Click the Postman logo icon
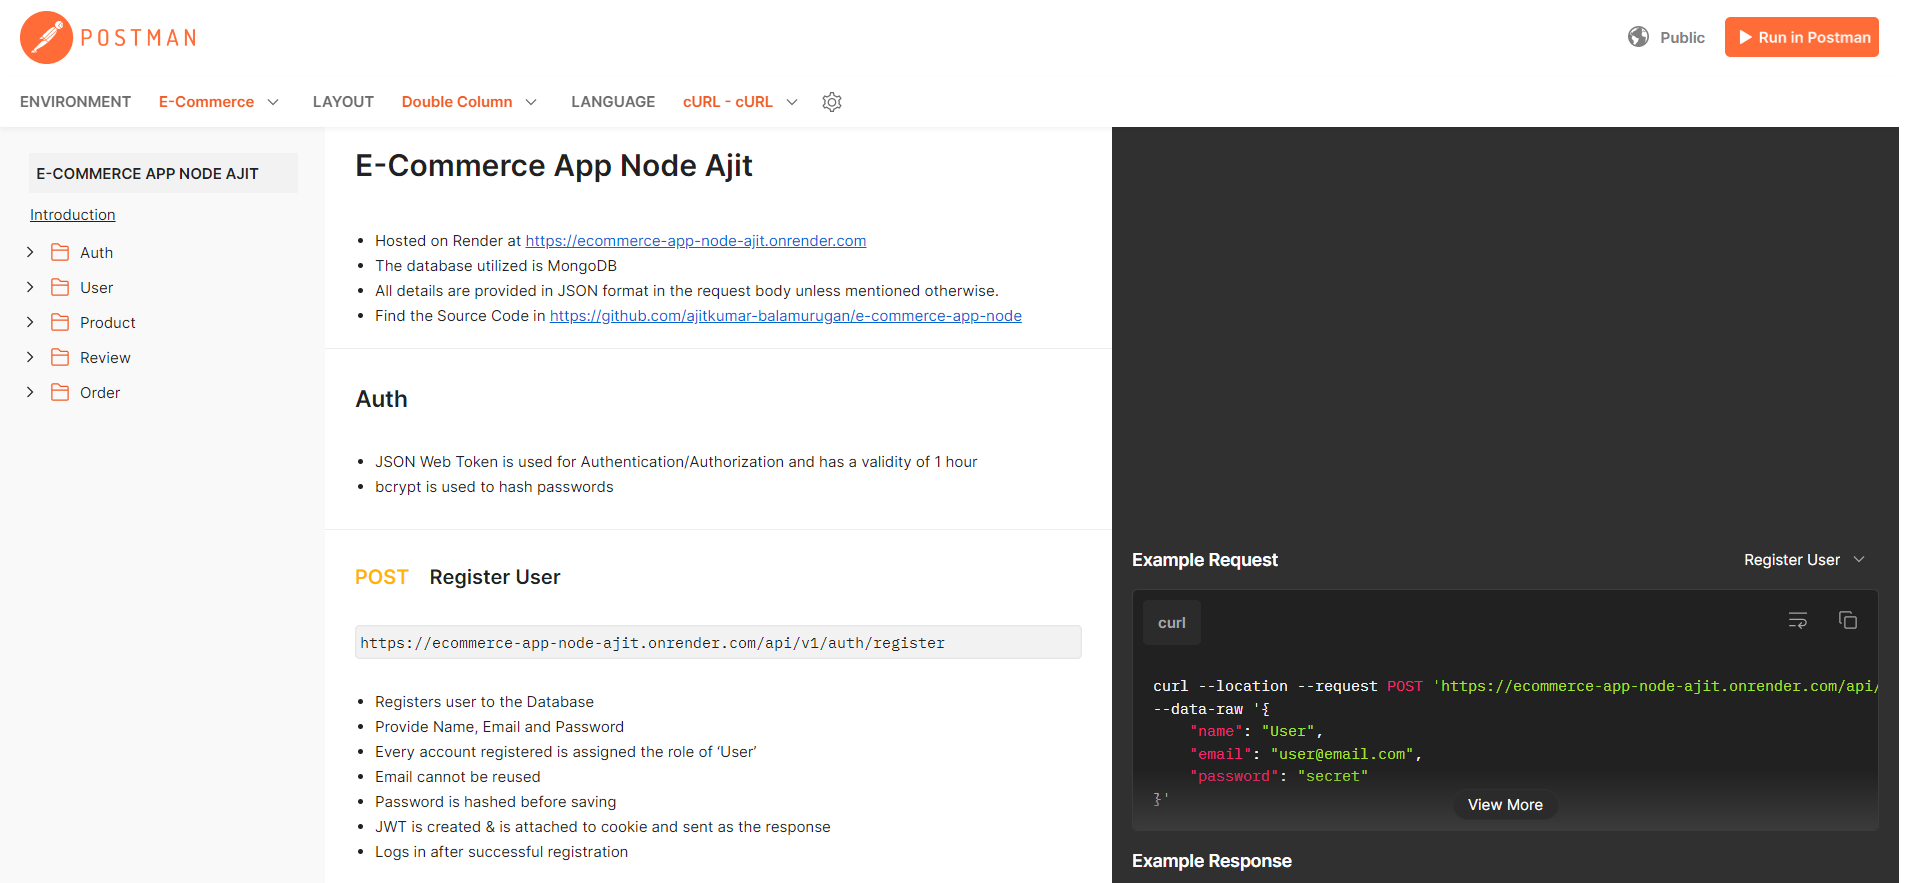Viewport: 1920px width, 883px height. click(46, 38)
